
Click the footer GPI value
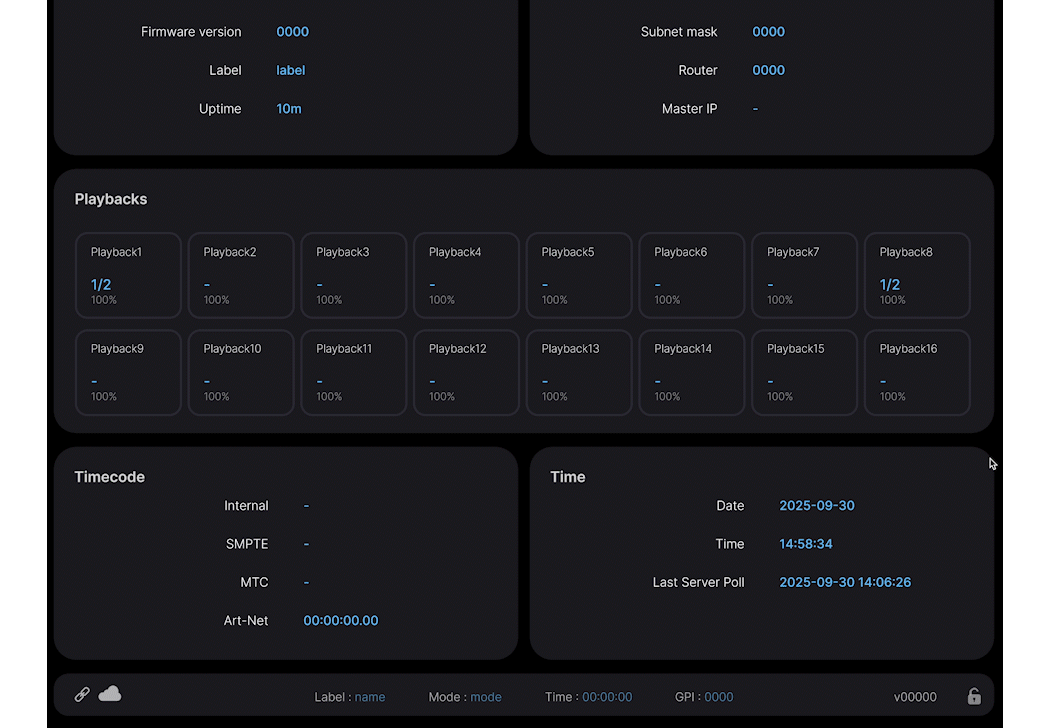tap(719, 697)
